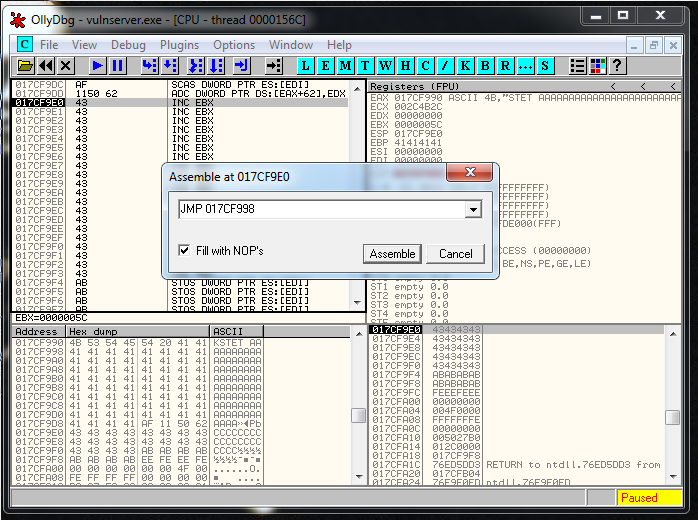Show Executable modules with E button
This screenshot has height=520, width=698.
pyautogui.click(x=325, y=66)
